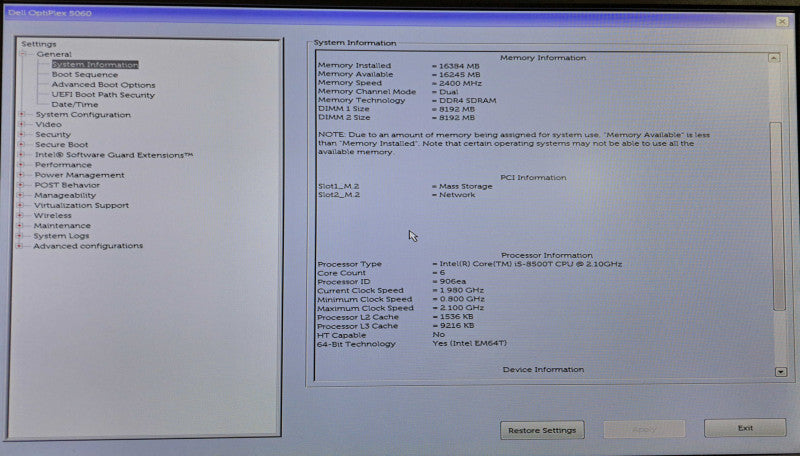
Task: Open Date/Time settings
Action: coord(74,105)
